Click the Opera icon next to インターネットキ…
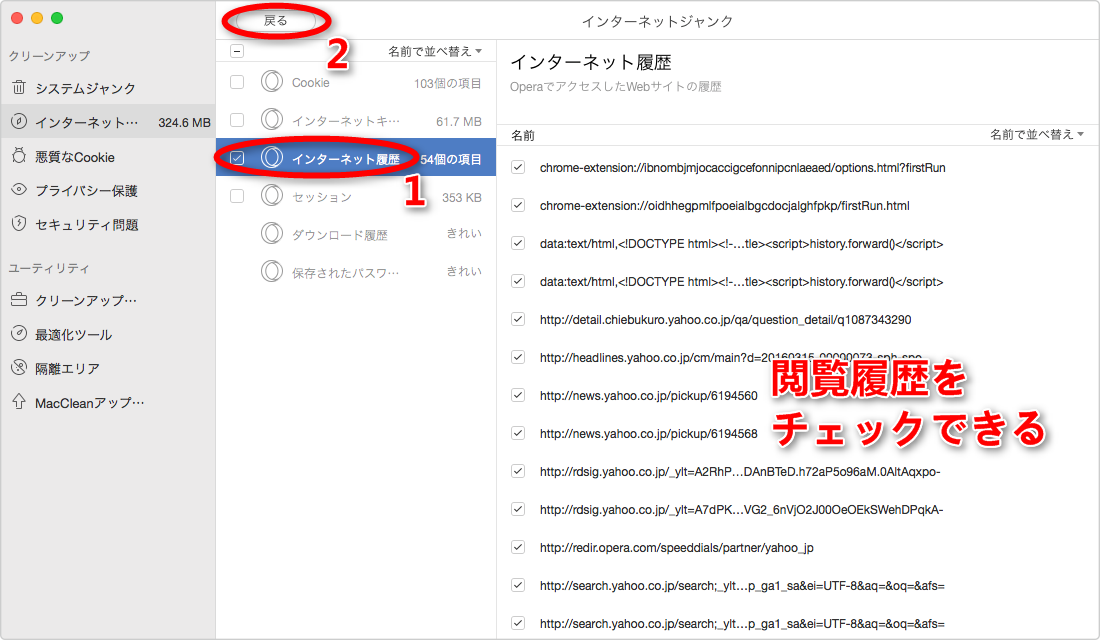1100x640 pixels. (272, 119)
